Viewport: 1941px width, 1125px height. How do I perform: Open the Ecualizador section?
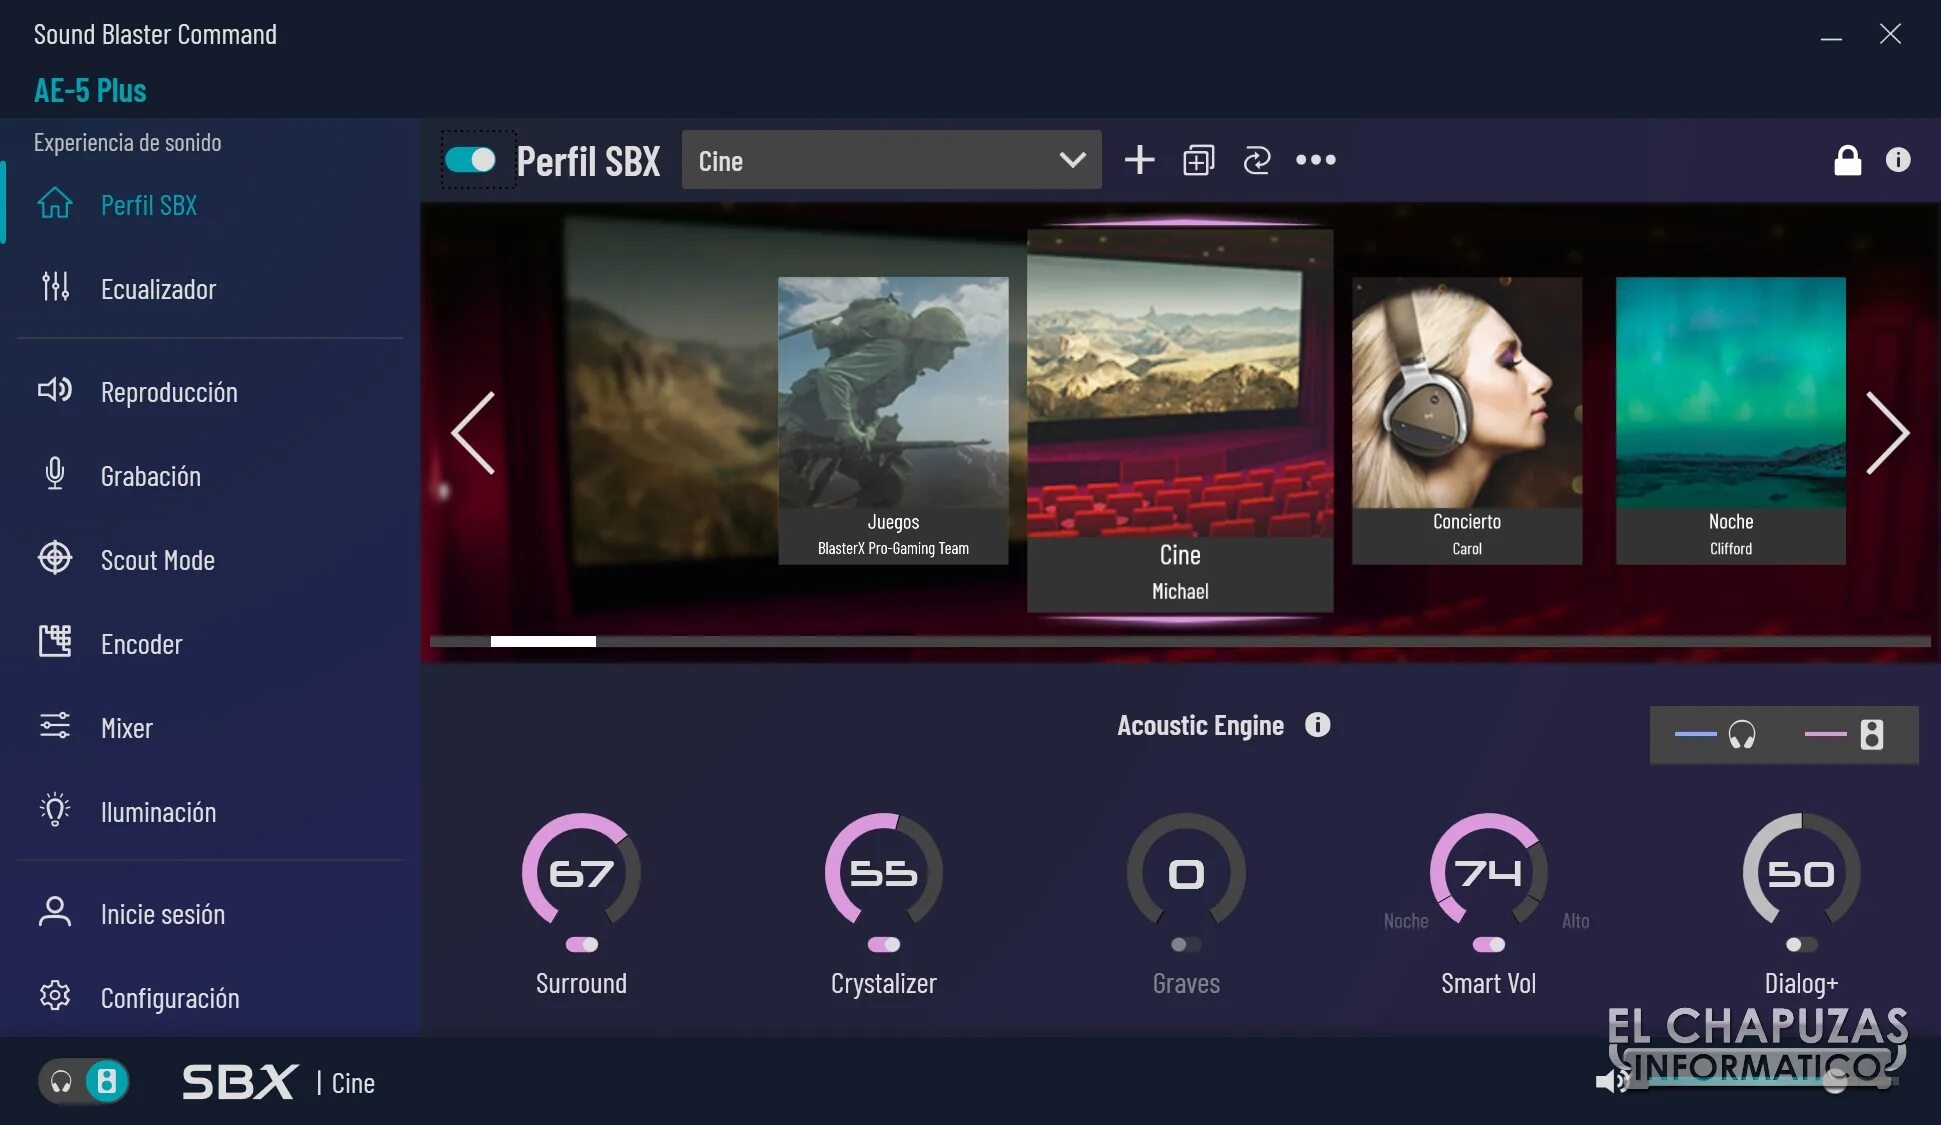click(157, 289)
